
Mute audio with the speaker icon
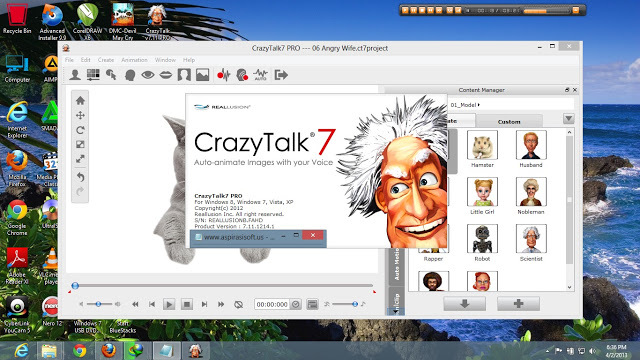tap(81, 304)
